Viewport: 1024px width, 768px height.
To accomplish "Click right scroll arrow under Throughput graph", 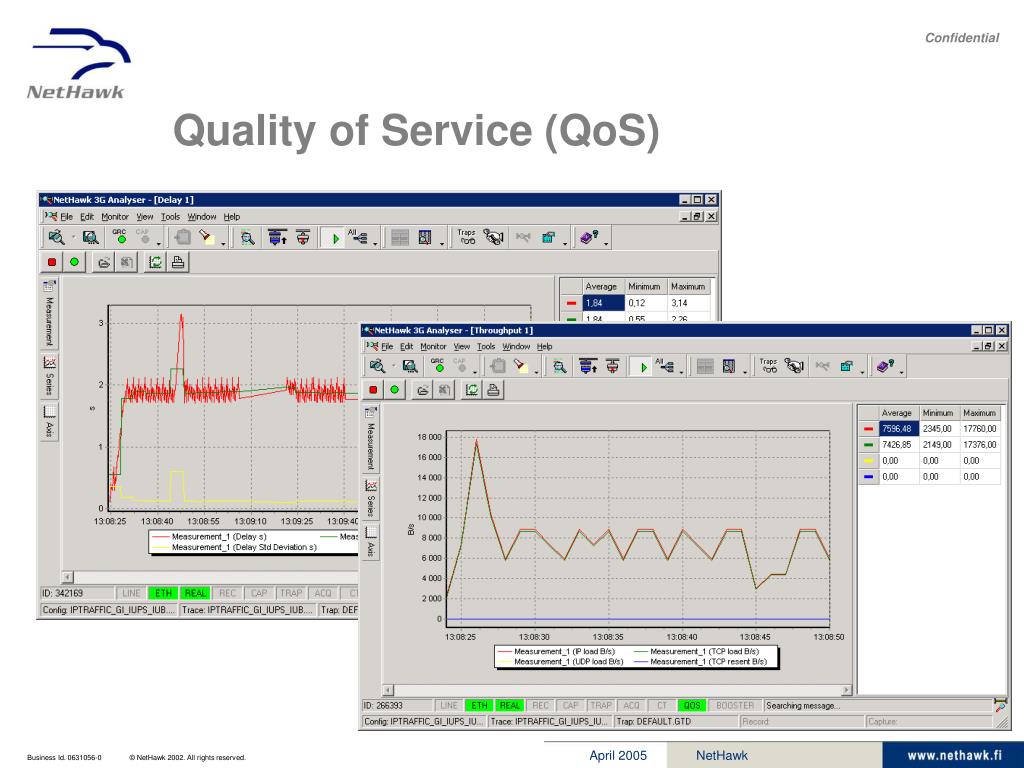I will [x=846, y=690].
